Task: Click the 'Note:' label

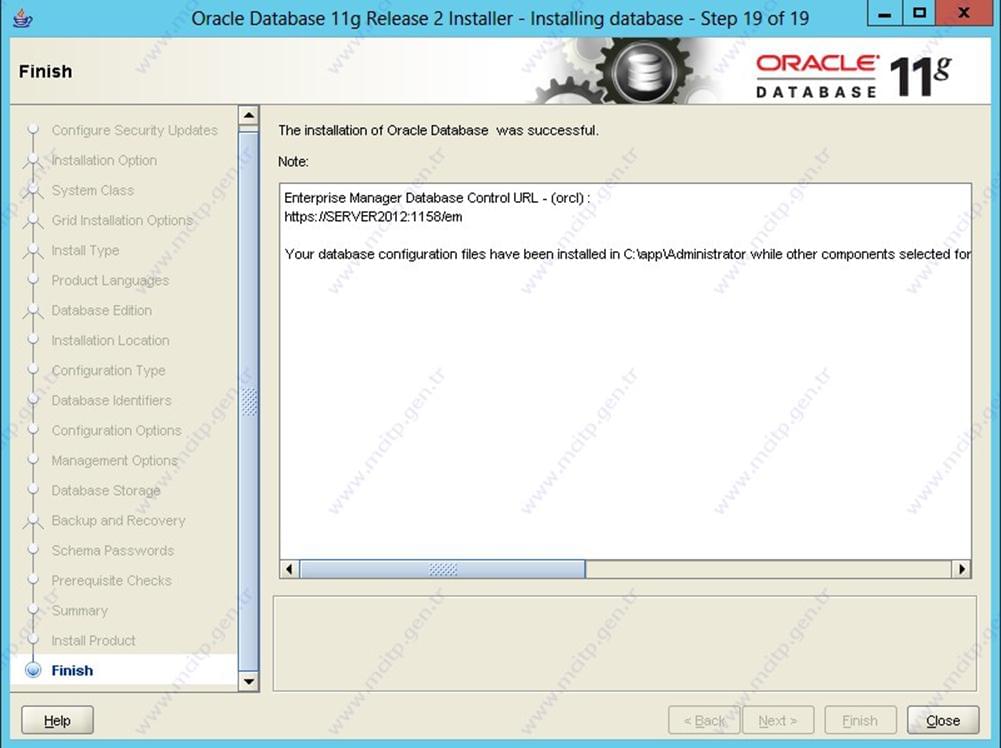Action: coord(293,161)
